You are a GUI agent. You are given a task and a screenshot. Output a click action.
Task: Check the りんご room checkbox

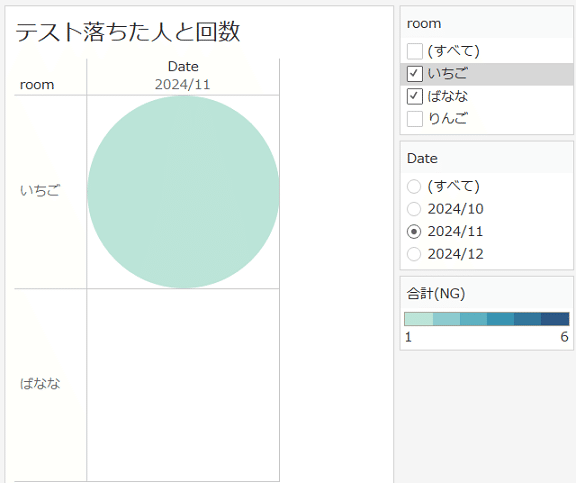point(415,119)
